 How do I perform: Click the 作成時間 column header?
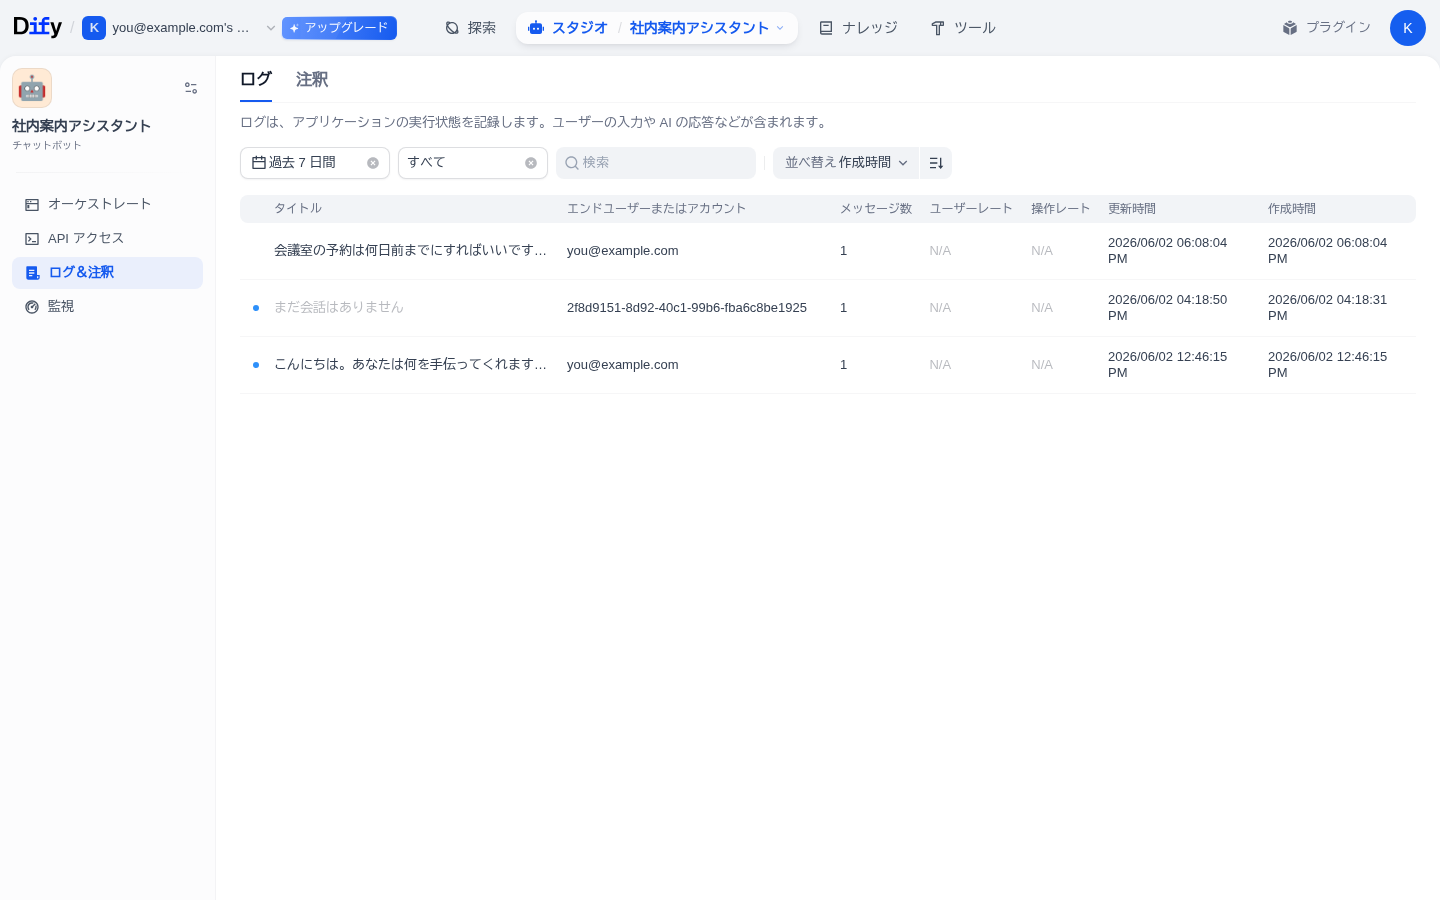coord(1292,209)
